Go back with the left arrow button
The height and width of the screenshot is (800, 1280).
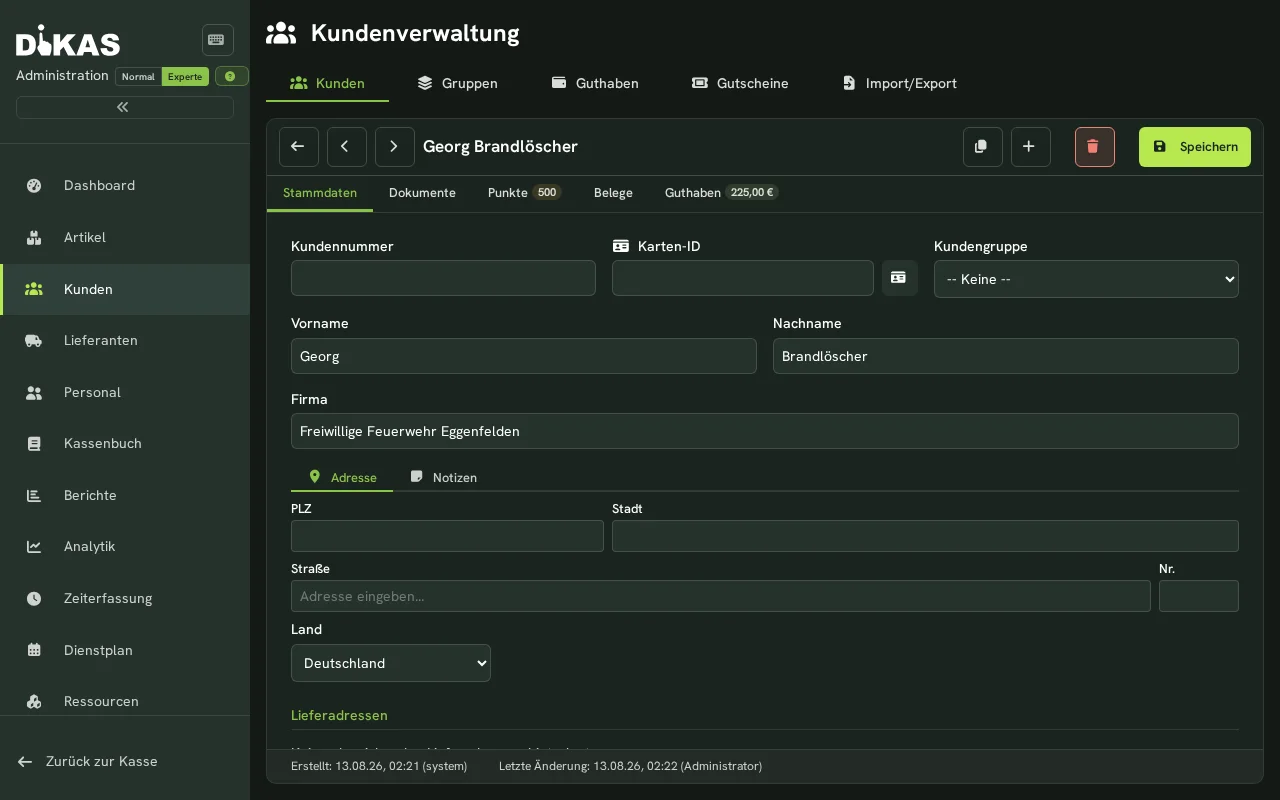click(x=299, y=147)
